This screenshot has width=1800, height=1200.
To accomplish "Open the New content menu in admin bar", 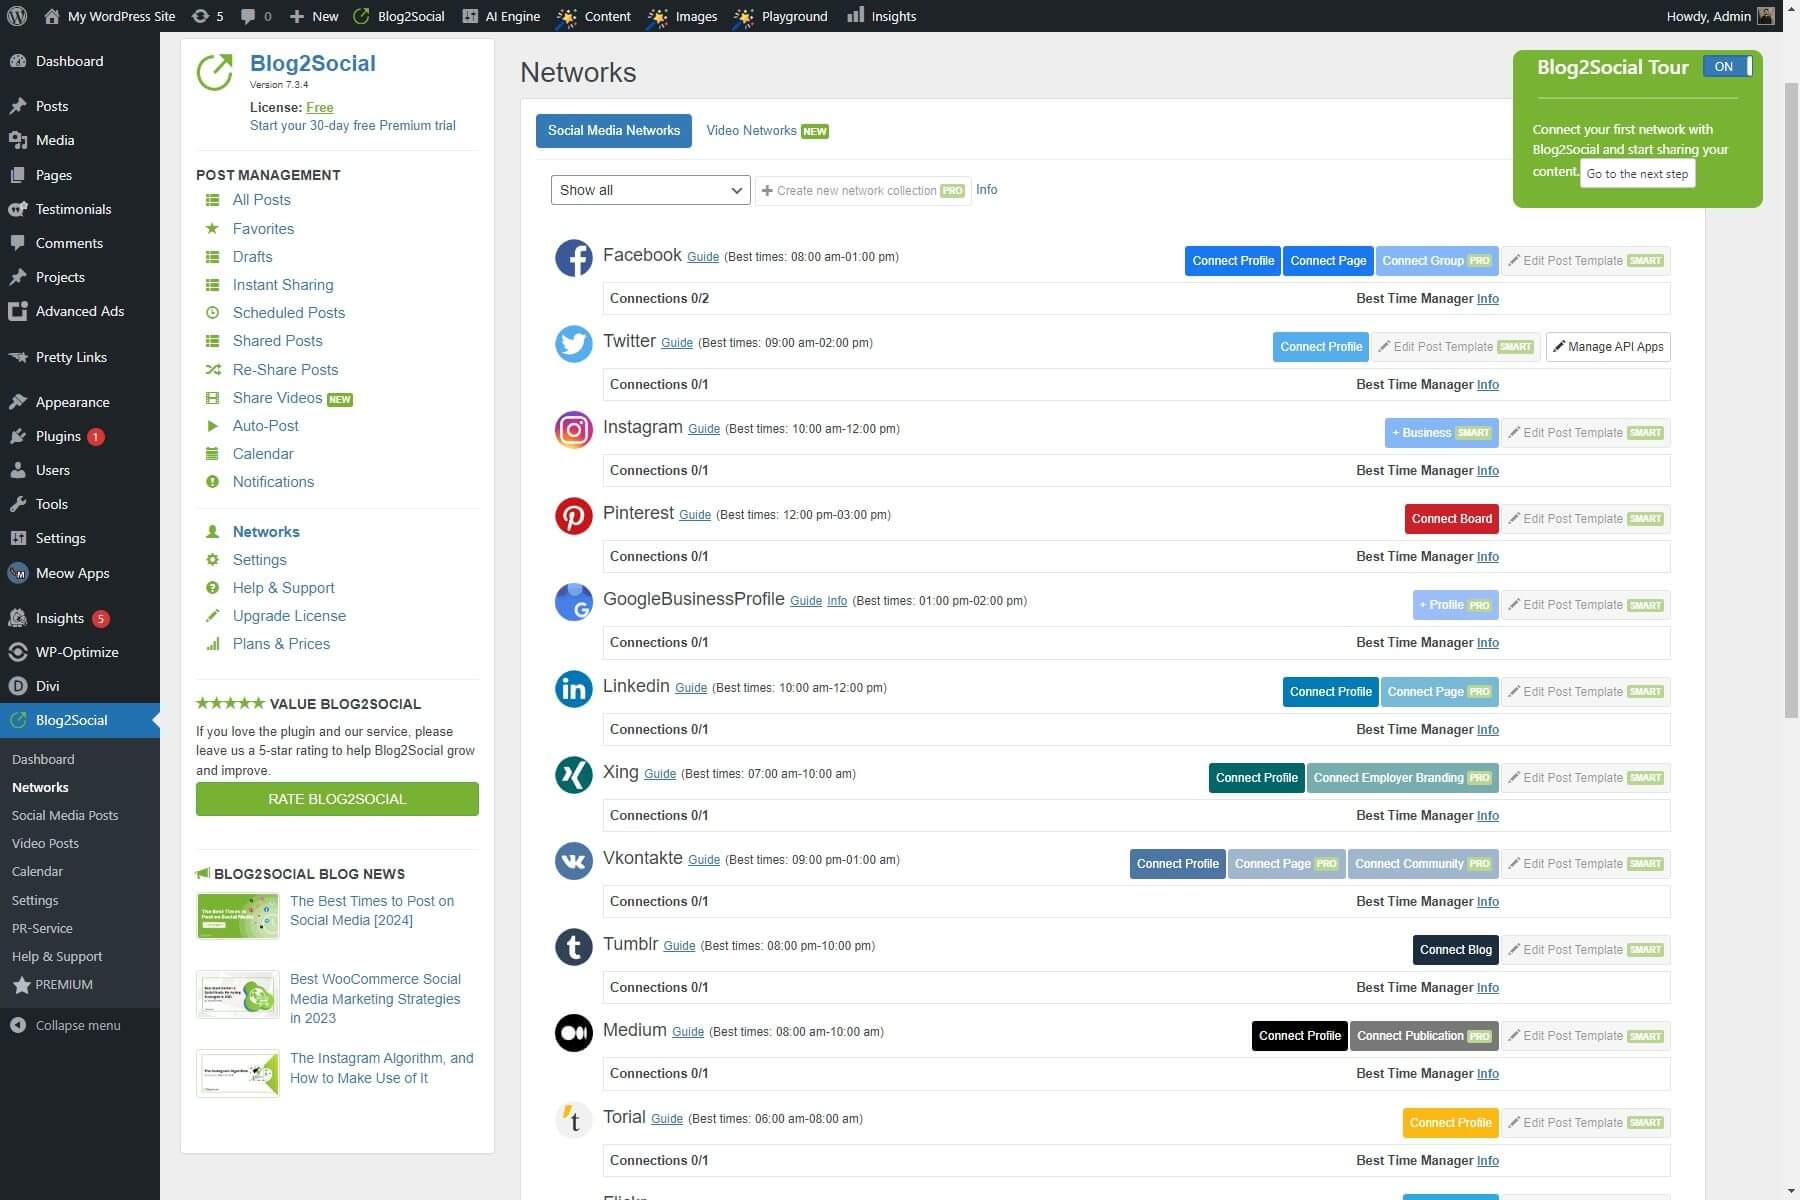I will tap(314, 16).
